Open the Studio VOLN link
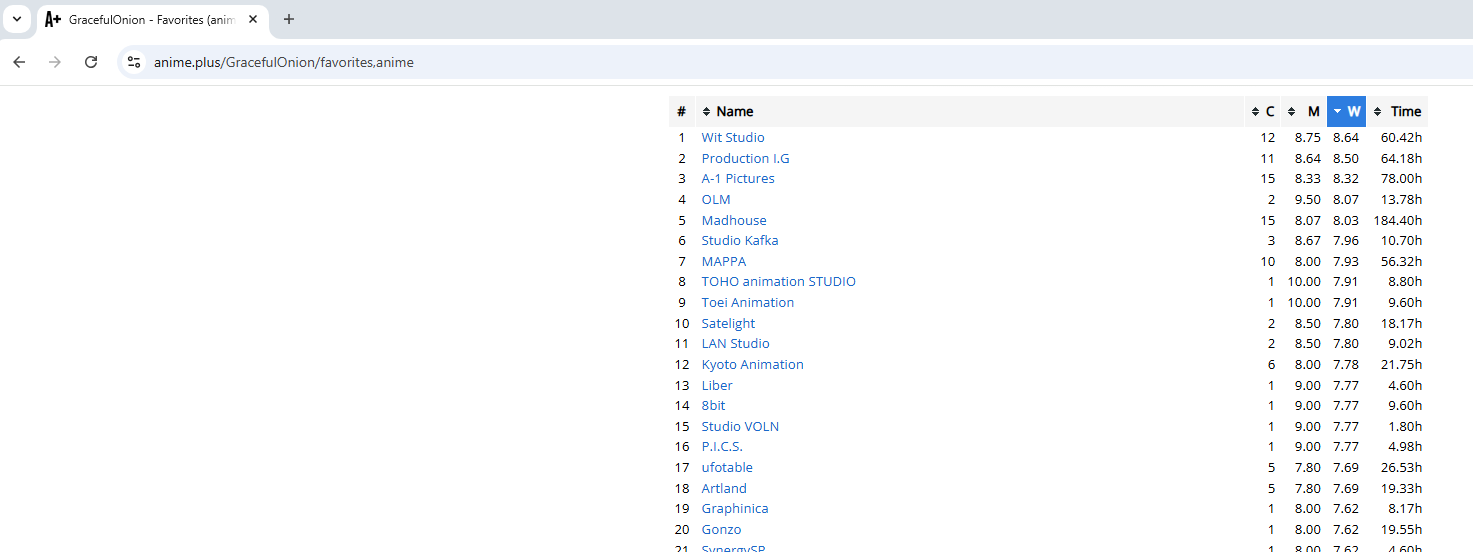This screenshot has height=552, width=1473. (740, 427)
